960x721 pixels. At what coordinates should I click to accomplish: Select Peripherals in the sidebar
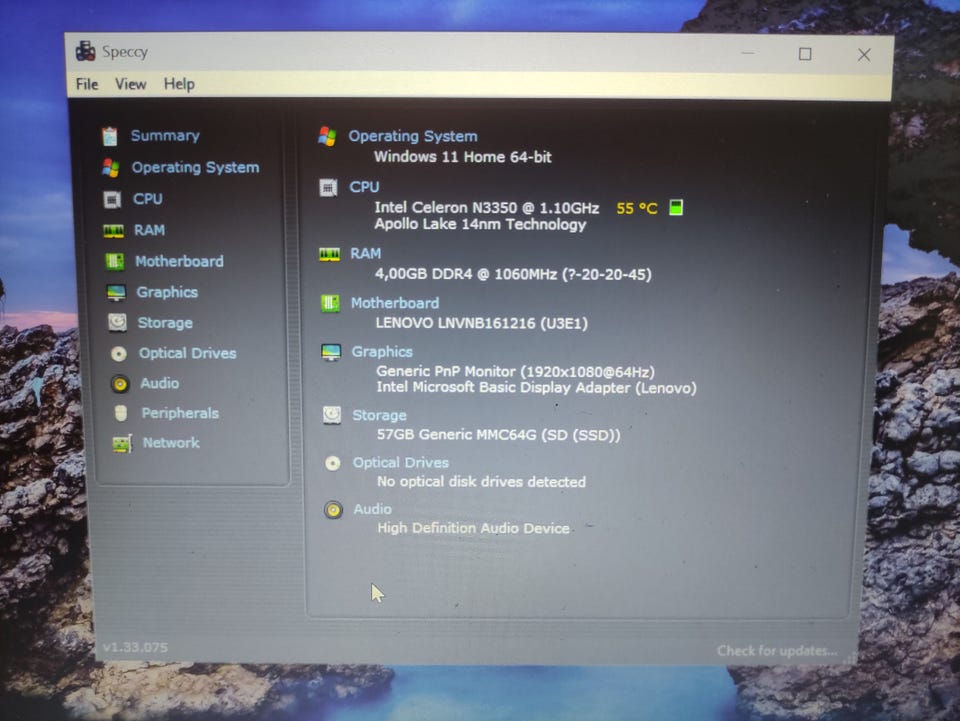point(179,413)
